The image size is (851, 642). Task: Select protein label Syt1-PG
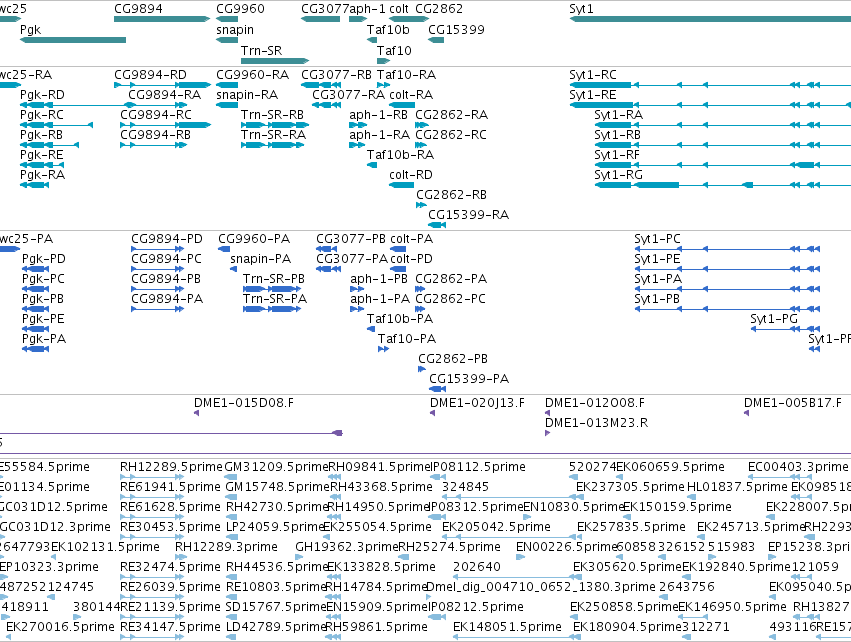tap(773, 319)
